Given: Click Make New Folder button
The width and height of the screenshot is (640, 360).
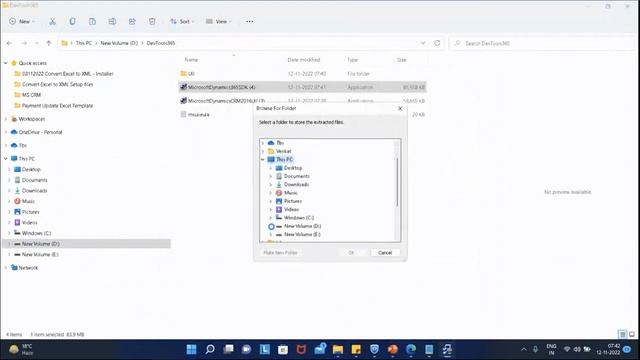Looking at the screenshot, I should tap(280, 253).
